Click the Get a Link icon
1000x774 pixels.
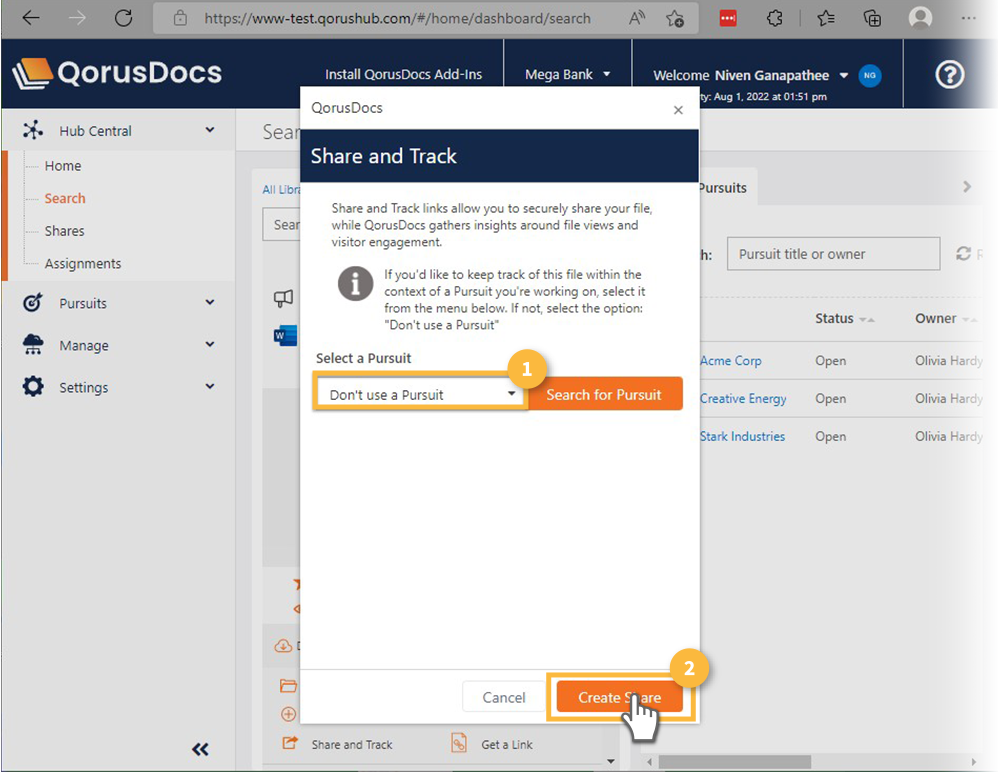click(459, 744)
